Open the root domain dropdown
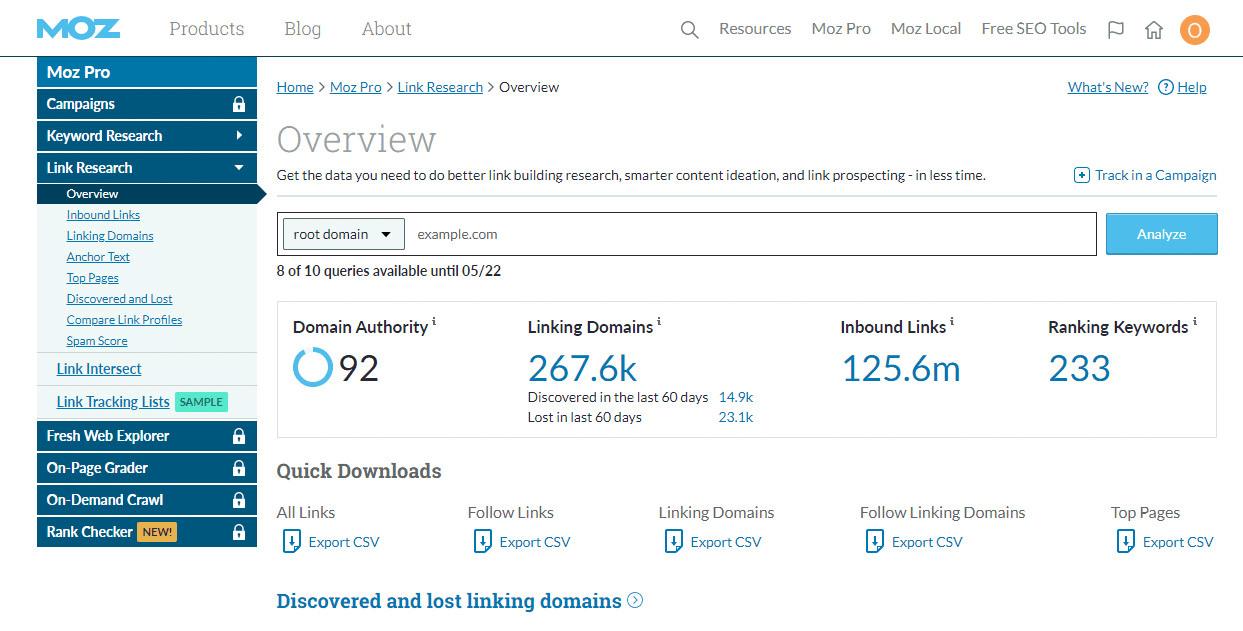1243x631 pixels. tap(342, 233)
